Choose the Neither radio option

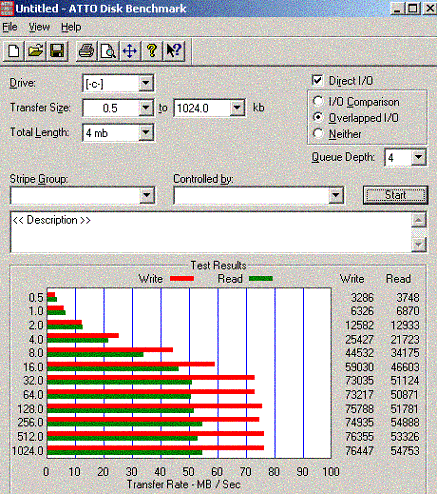point(318,134)
